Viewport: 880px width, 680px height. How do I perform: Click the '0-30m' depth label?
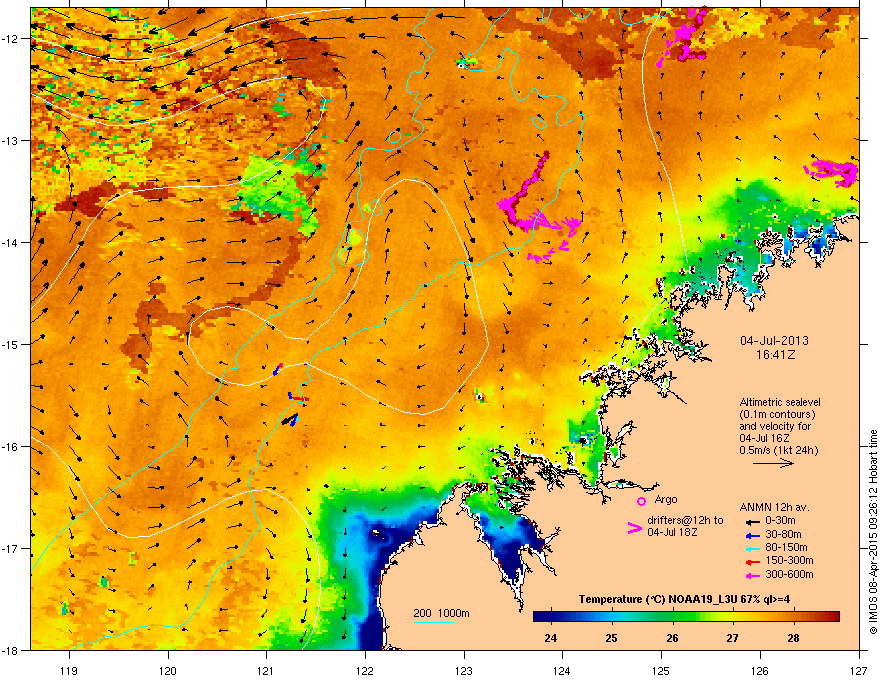(x=780, y=521)
